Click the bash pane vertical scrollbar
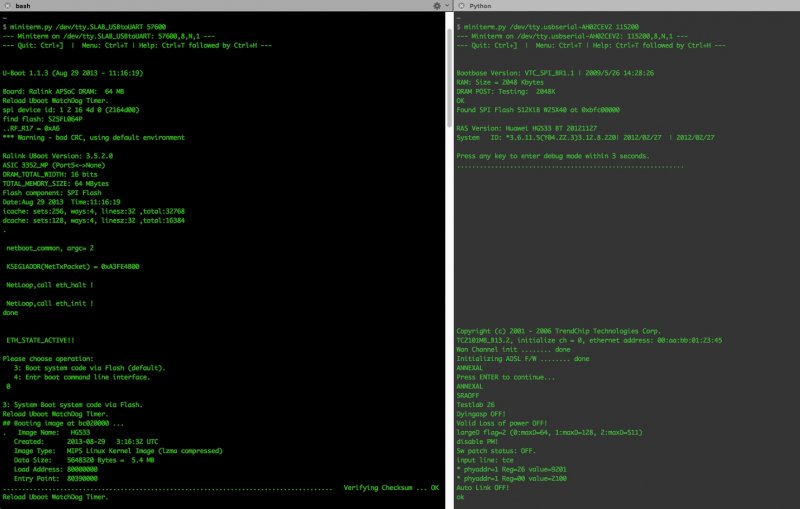 click(x=449, y=78)
